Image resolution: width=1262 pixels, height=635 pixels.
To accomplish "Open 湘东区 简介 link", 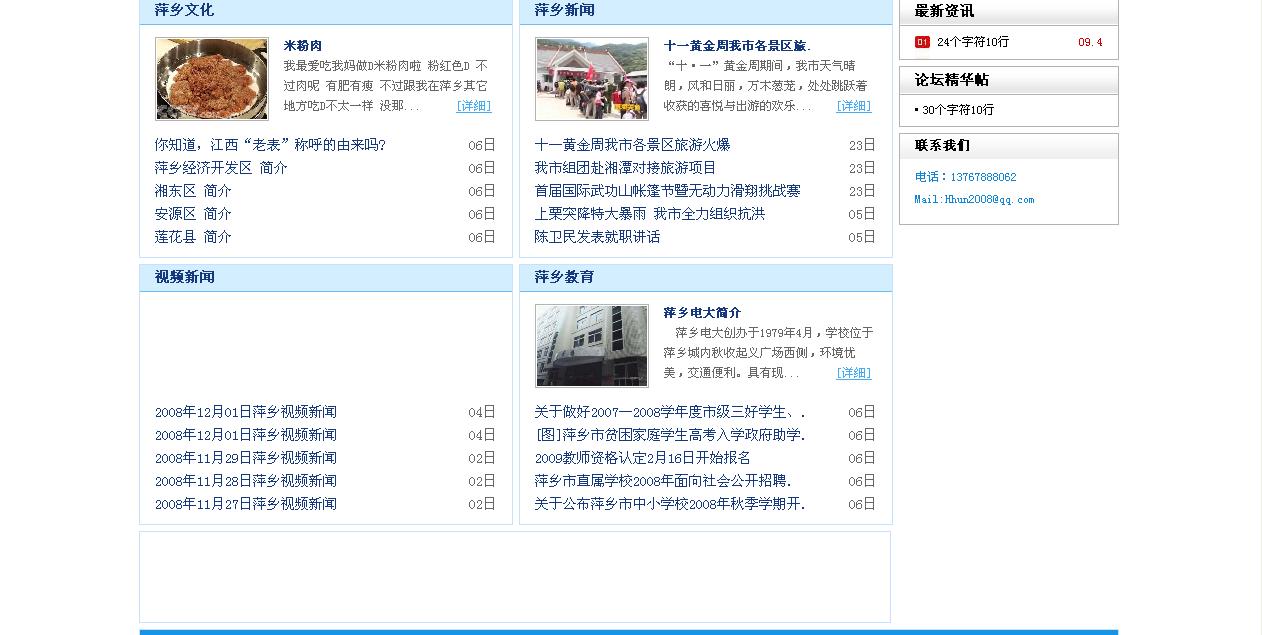I will click(193, 191).
